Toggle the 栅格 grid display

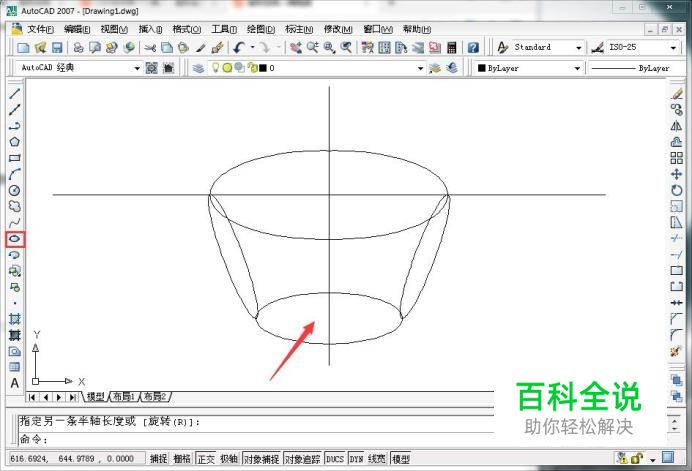coord(181,459)
